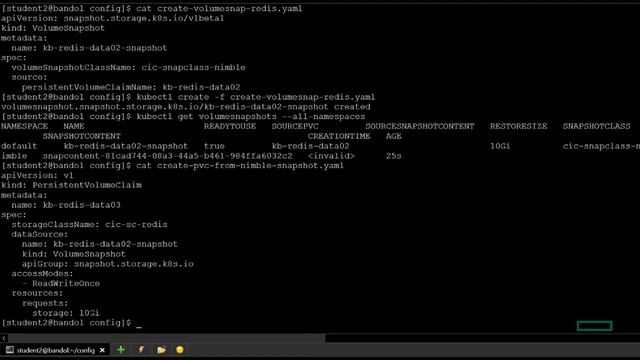Click the terminal icon on the session tab
Screen dimensions: 640x360
pyautogui.click(x=10, y=350)
